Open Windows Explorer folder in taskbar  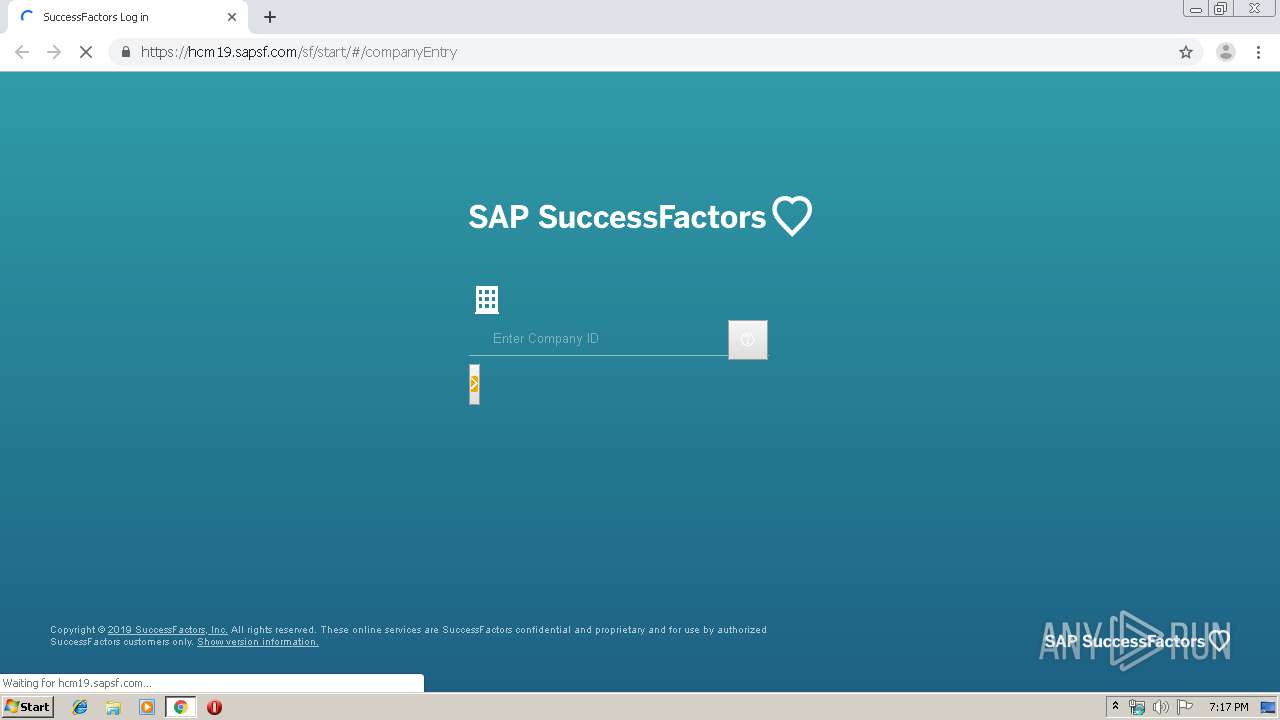point(113,707)
